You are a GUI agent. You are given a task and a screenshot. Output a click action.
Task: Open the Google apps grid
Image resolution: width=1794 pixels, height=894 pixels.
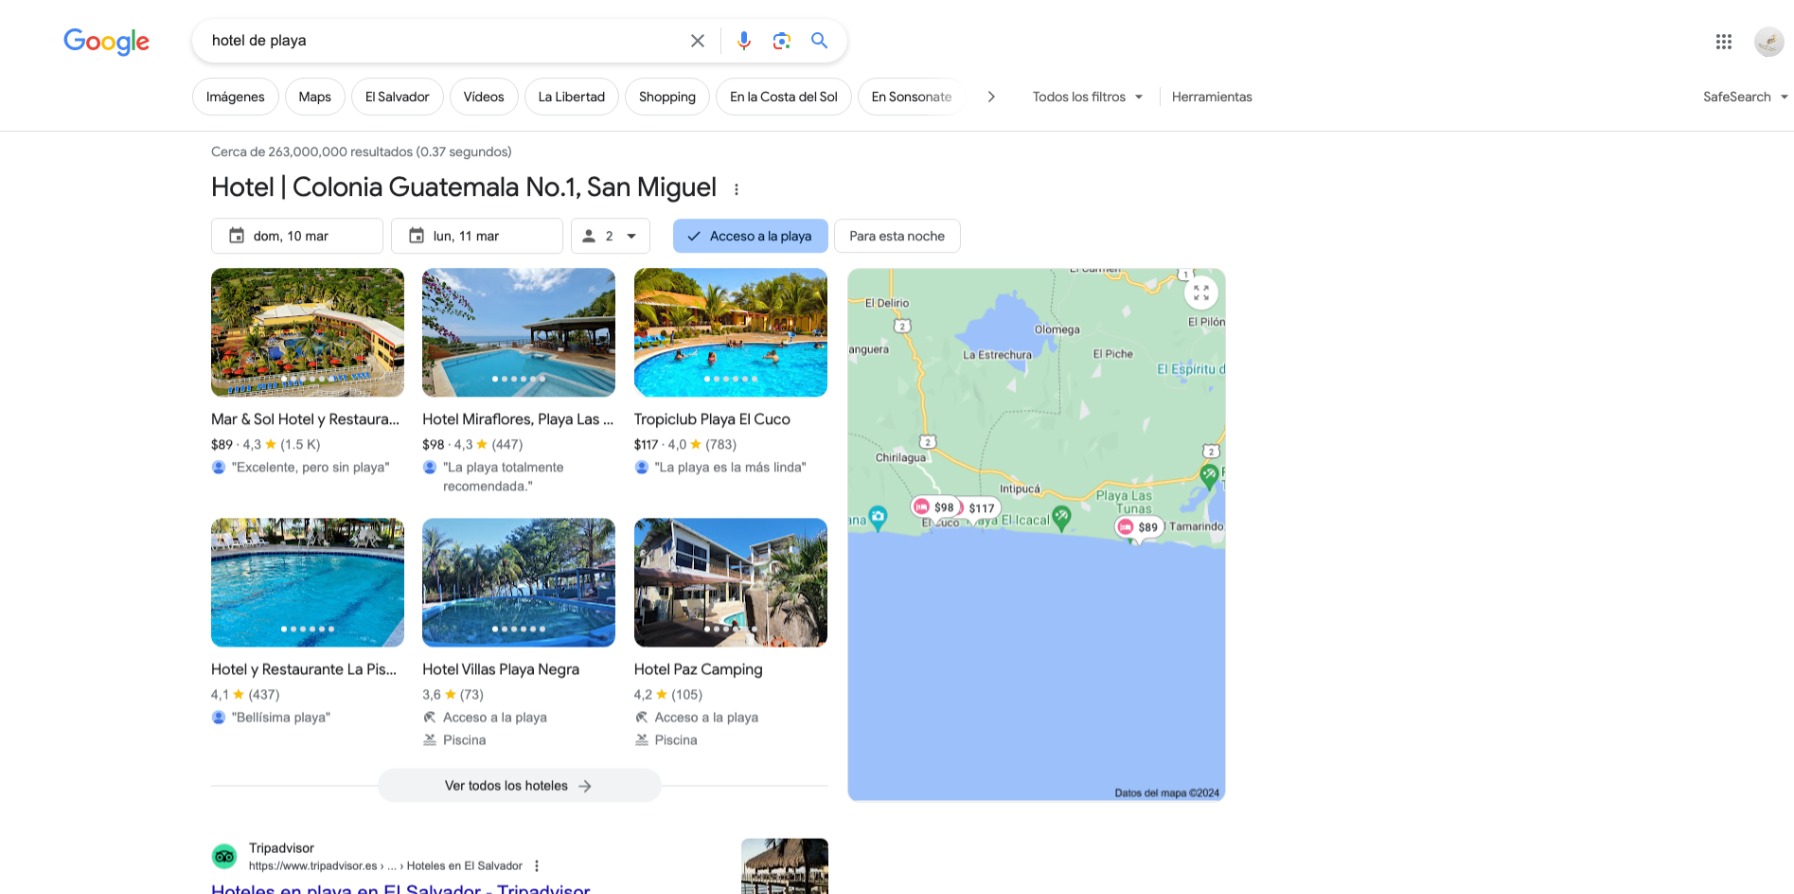point(1724,41)
